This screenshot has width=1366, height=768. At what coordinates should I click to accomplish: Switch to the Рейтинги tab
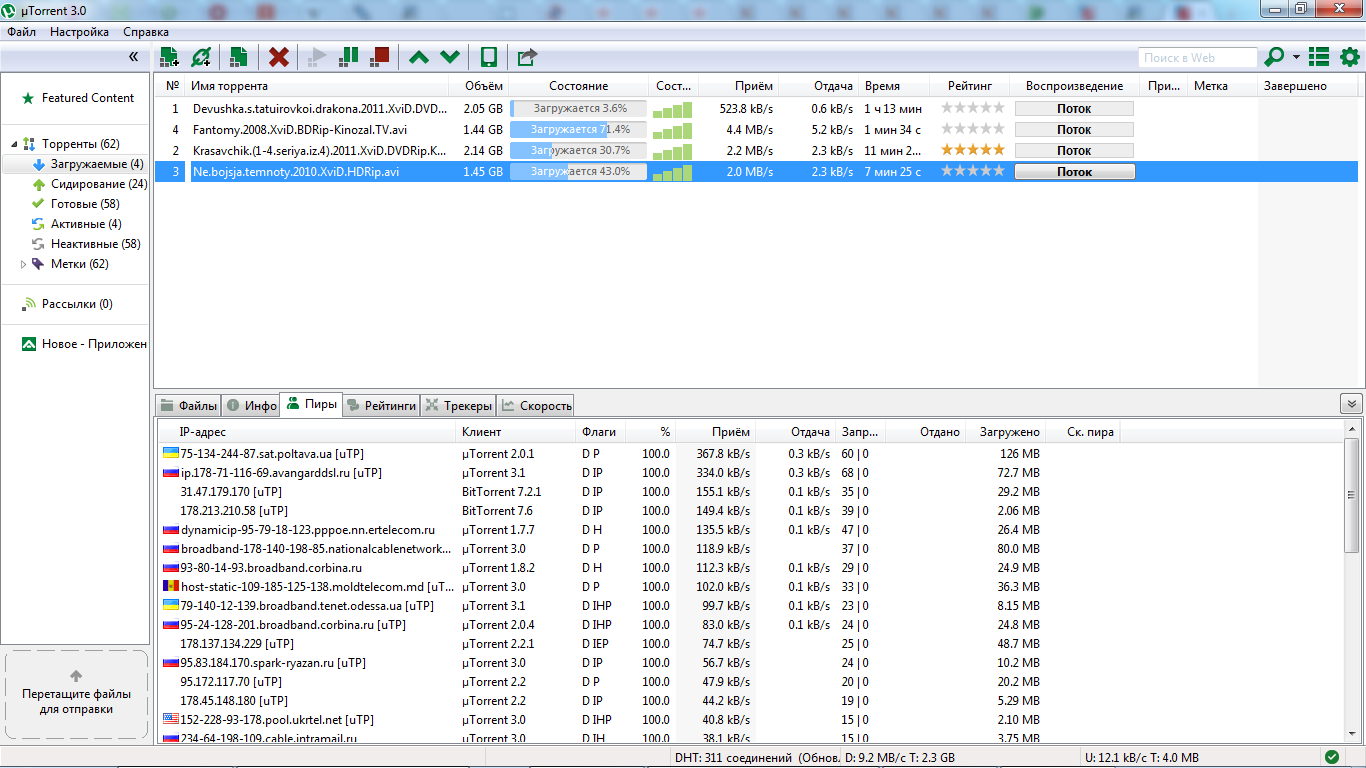coord(381,405)
